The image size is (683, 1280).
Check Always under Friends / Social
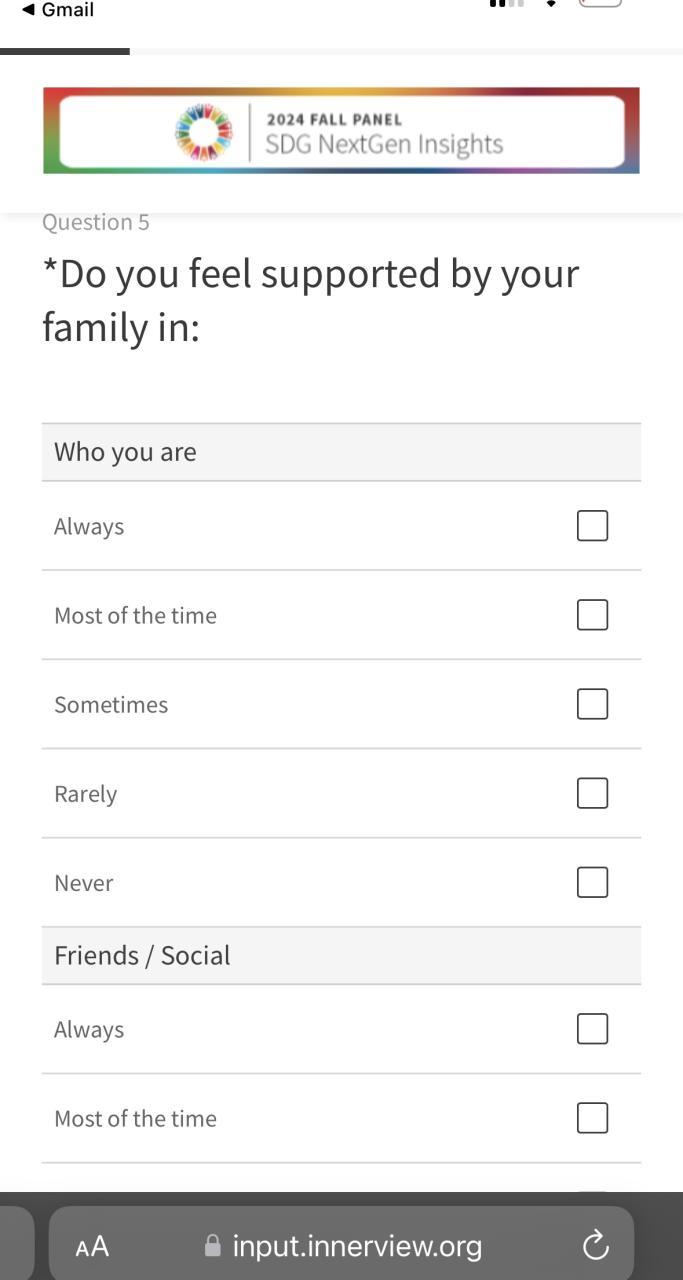coord(592,1029)
